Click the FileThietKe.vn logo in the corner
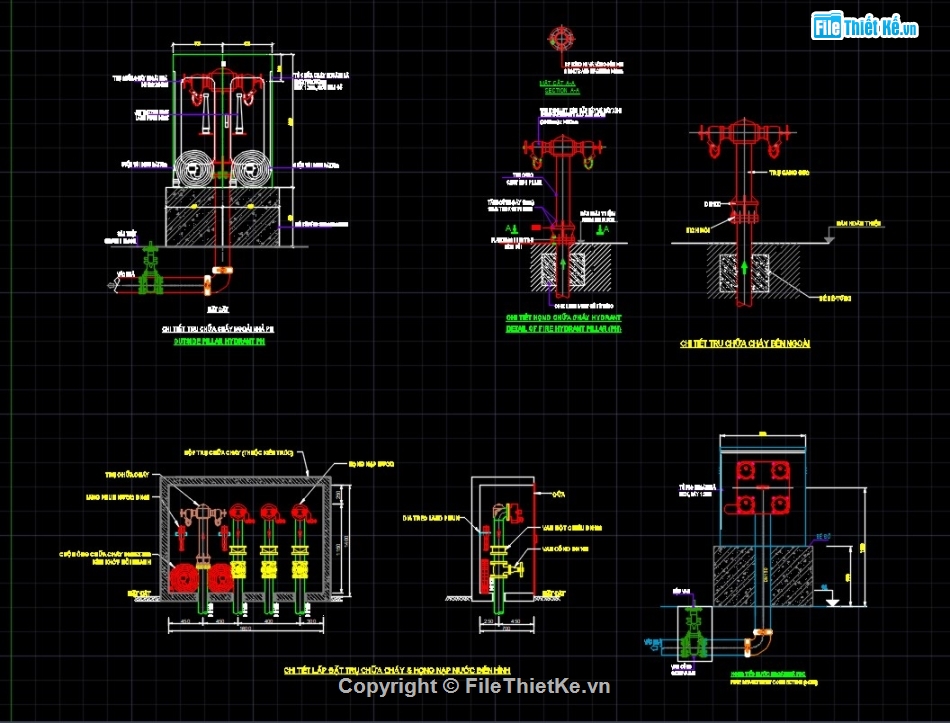Image resolution: width=950 pixels, height=723 pixels. click(866, 27)
